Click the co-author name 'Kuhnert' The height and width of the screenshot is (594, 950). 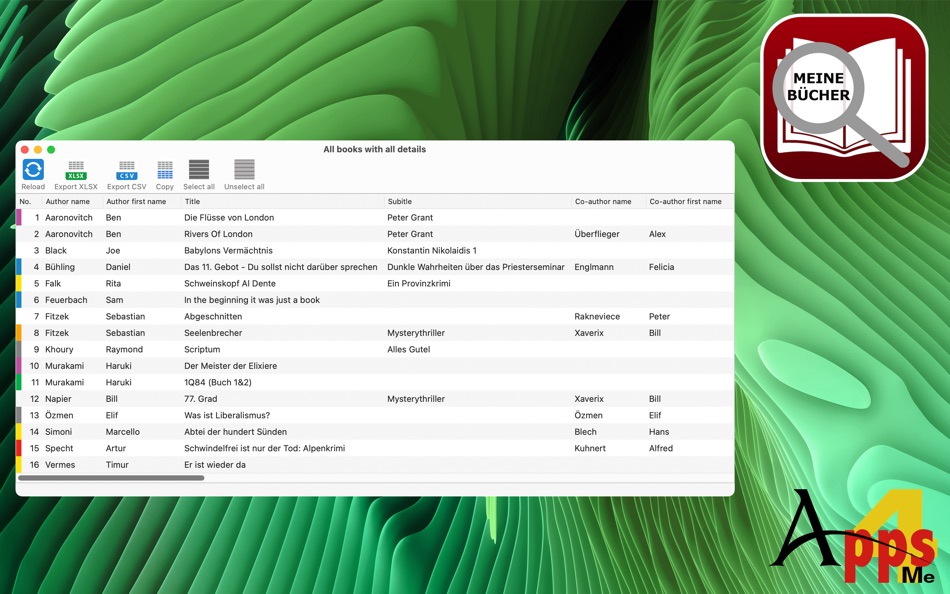590,448
